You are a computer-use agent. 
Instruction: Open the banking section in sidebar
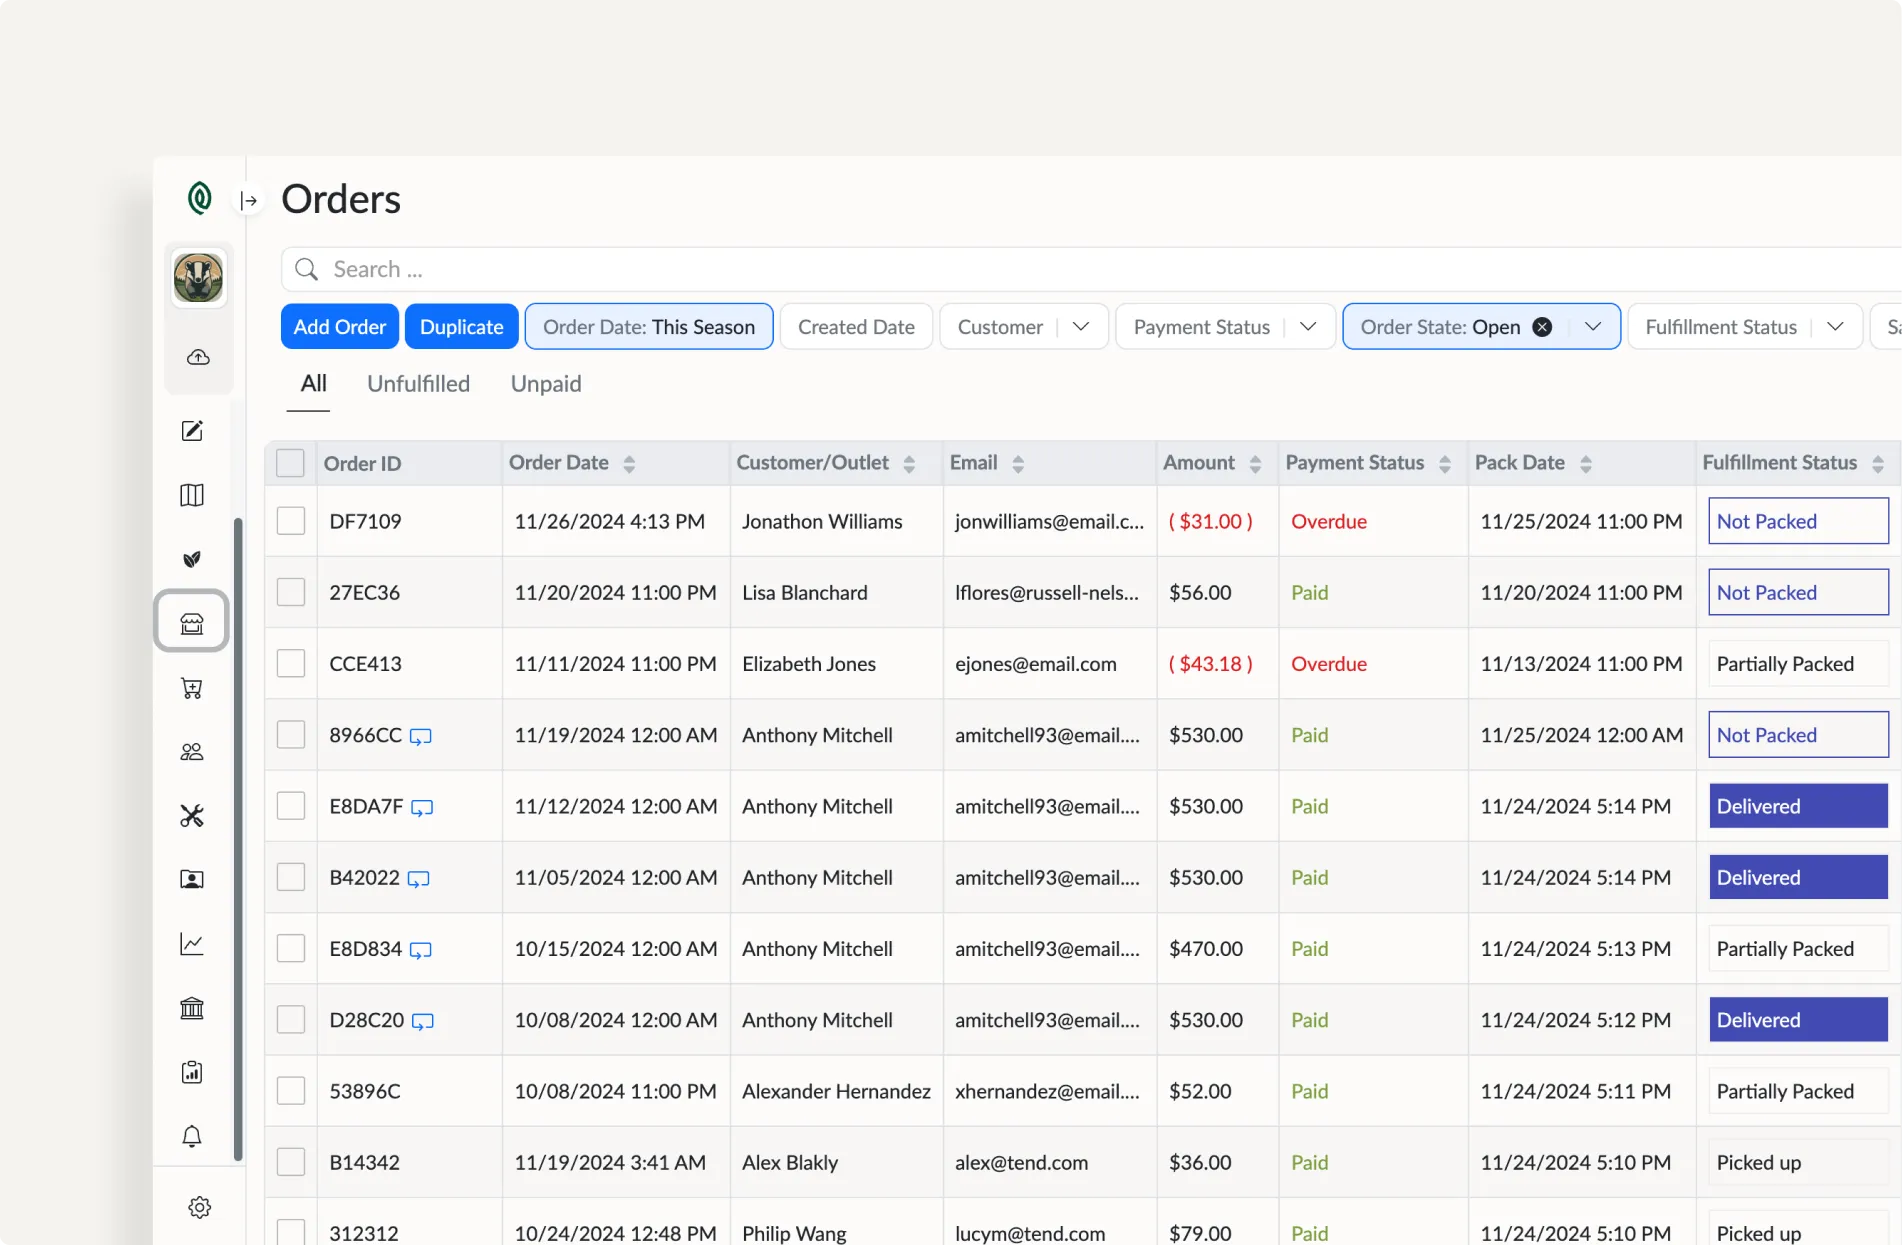191,1008
